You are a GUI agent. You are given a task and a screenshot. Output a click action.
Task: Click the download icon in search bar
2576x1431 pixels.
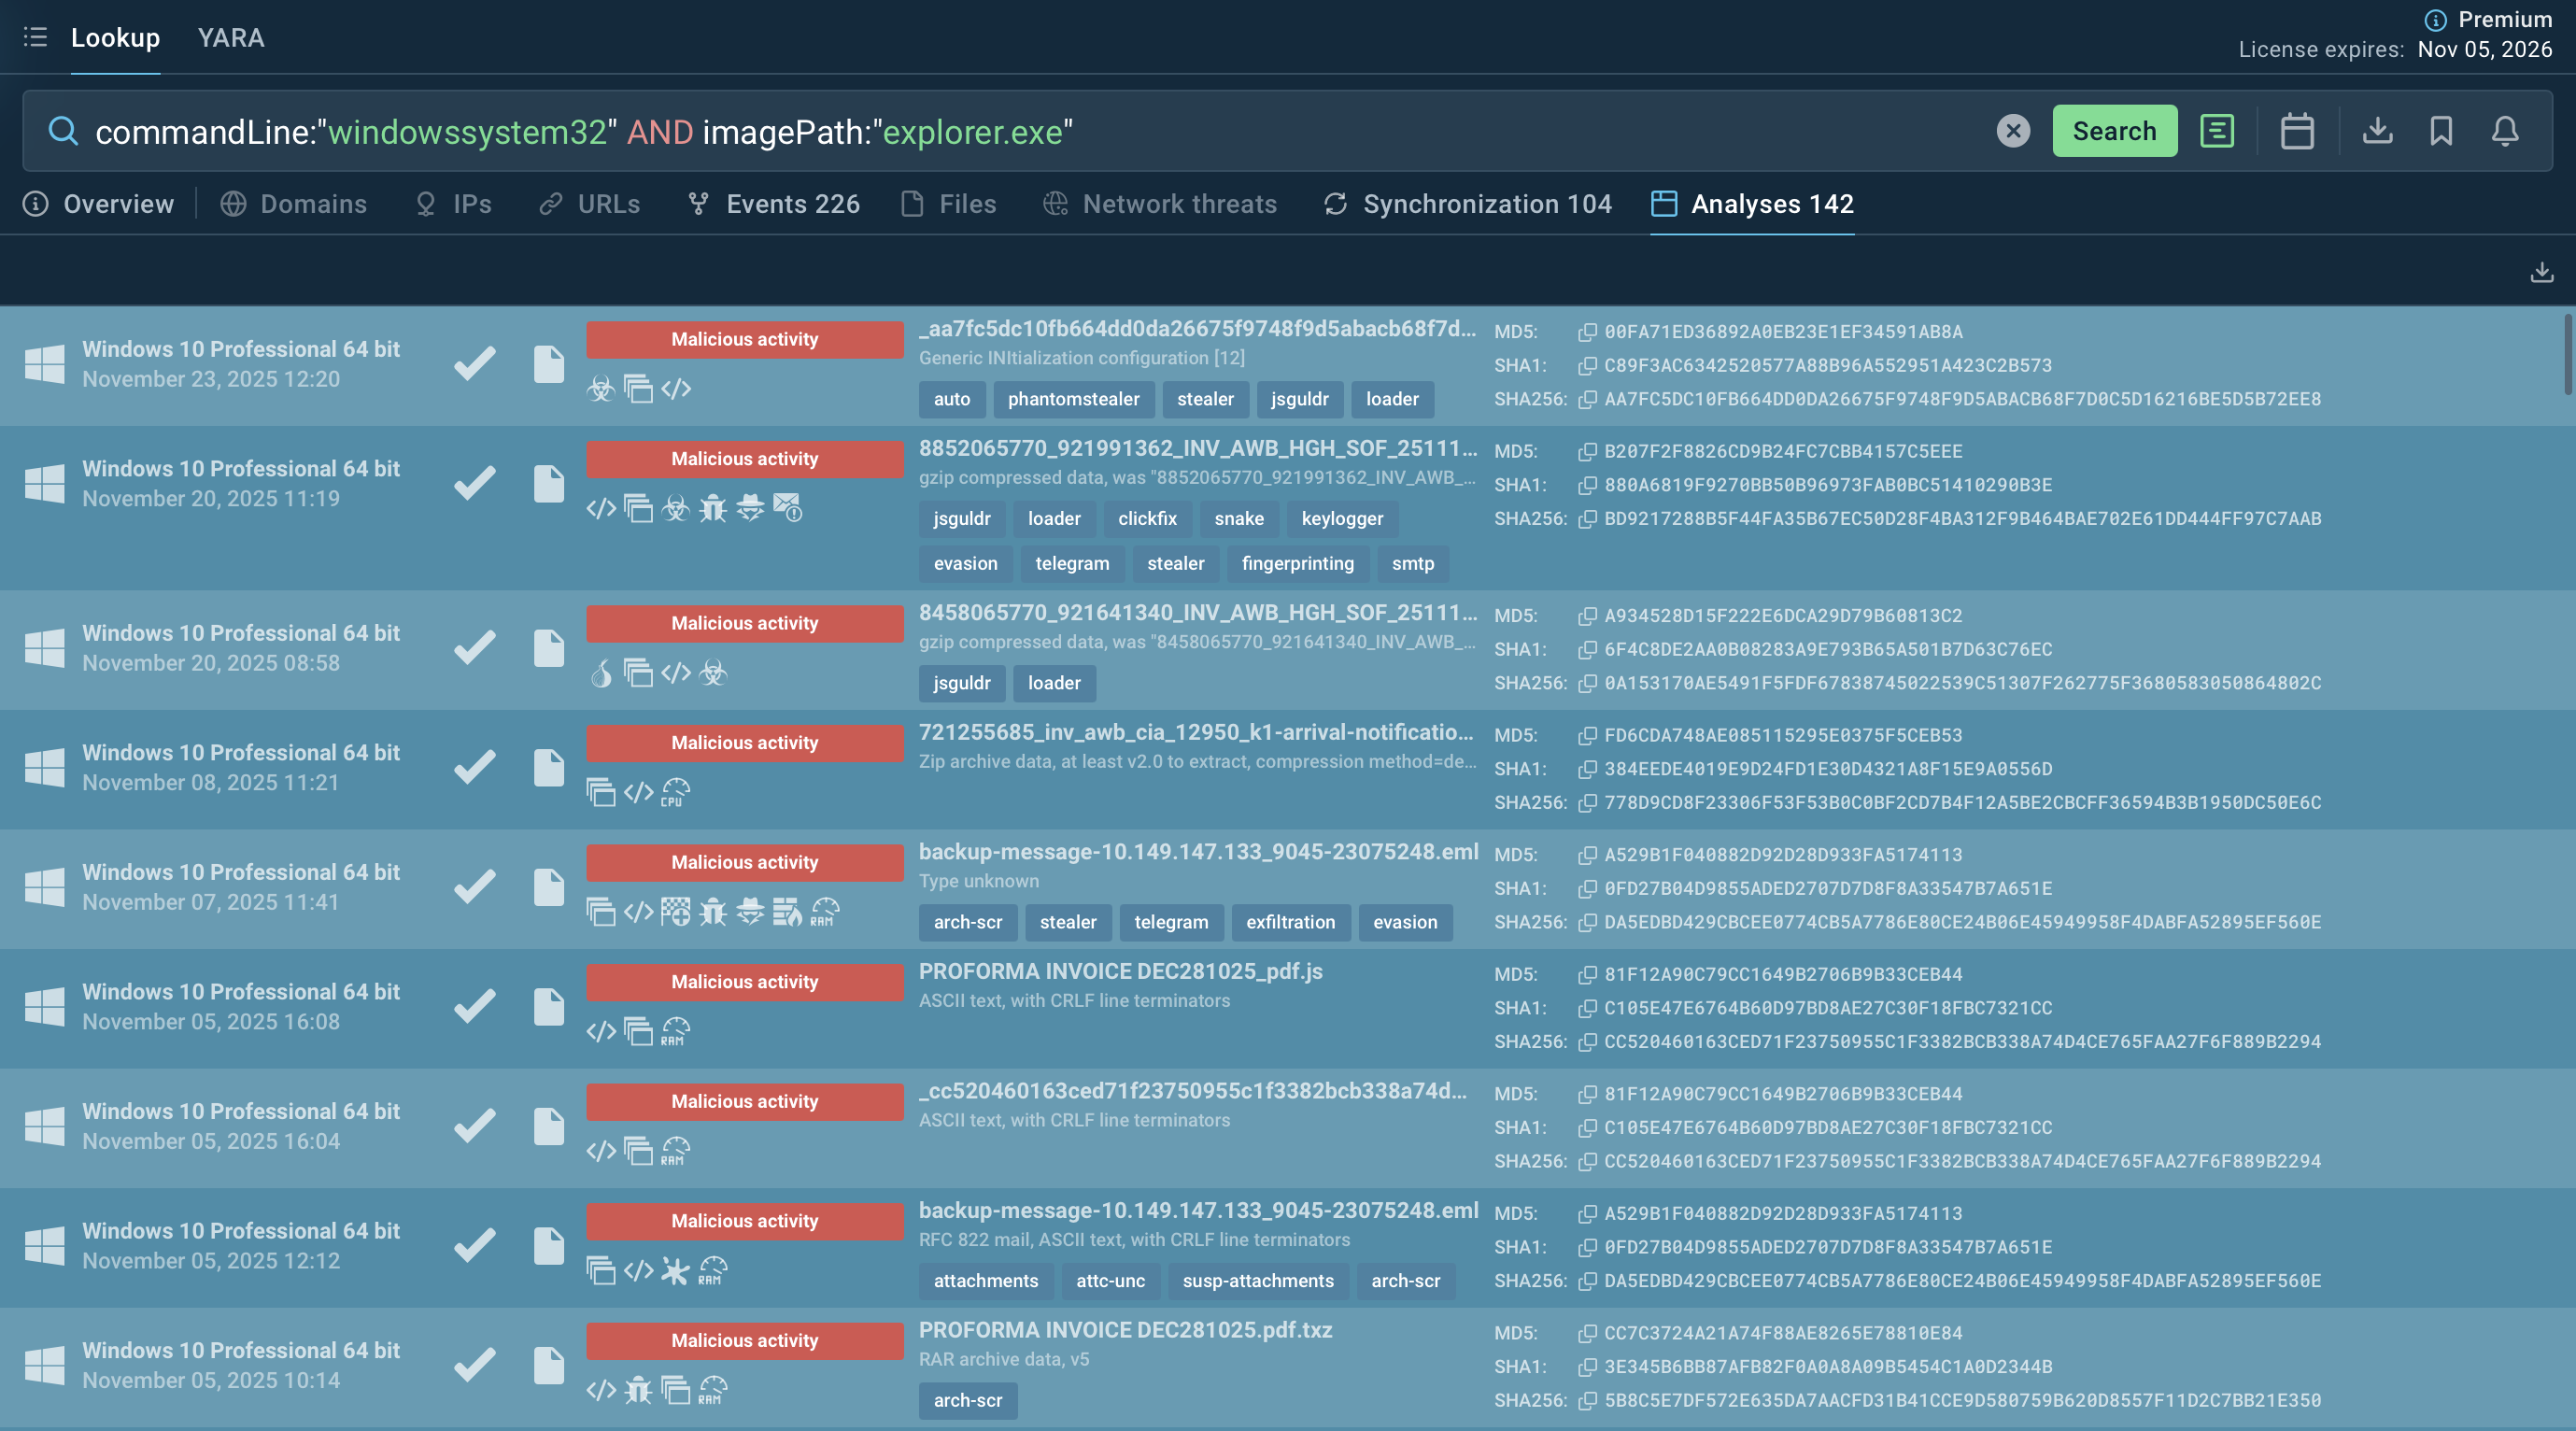pyautogui.click(x=2377, y=131)
